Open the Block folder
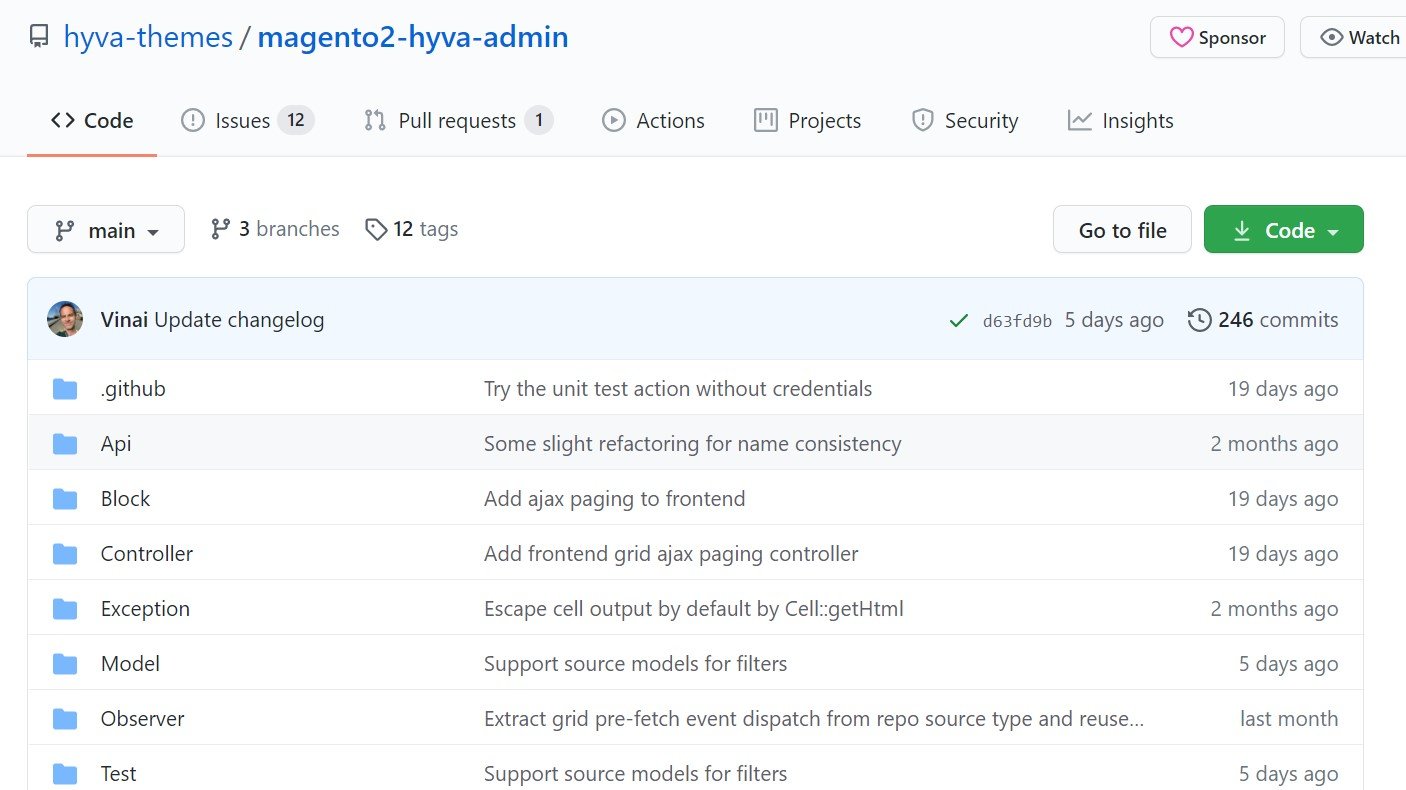Viewport: 1406px width, 790px height. pyautogui.click(x=125, y=499)
